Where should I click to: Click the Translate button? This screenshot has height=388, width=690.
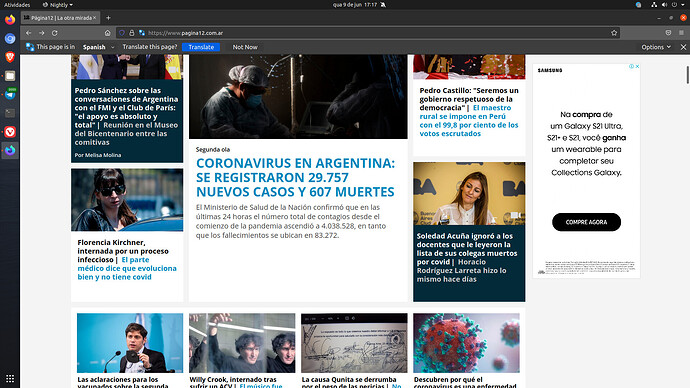click(201, 47)
